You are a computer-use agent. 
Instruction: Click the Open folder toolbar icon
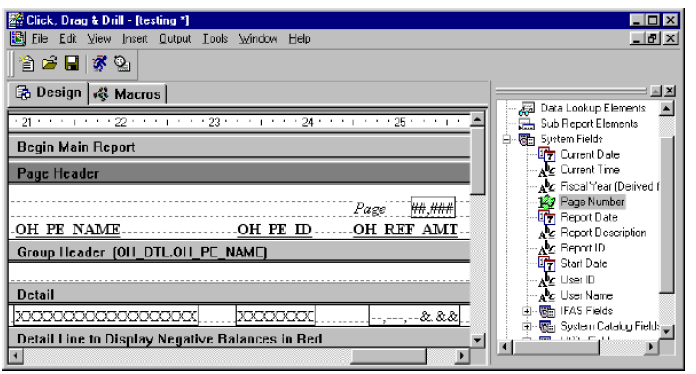(49, 63)
